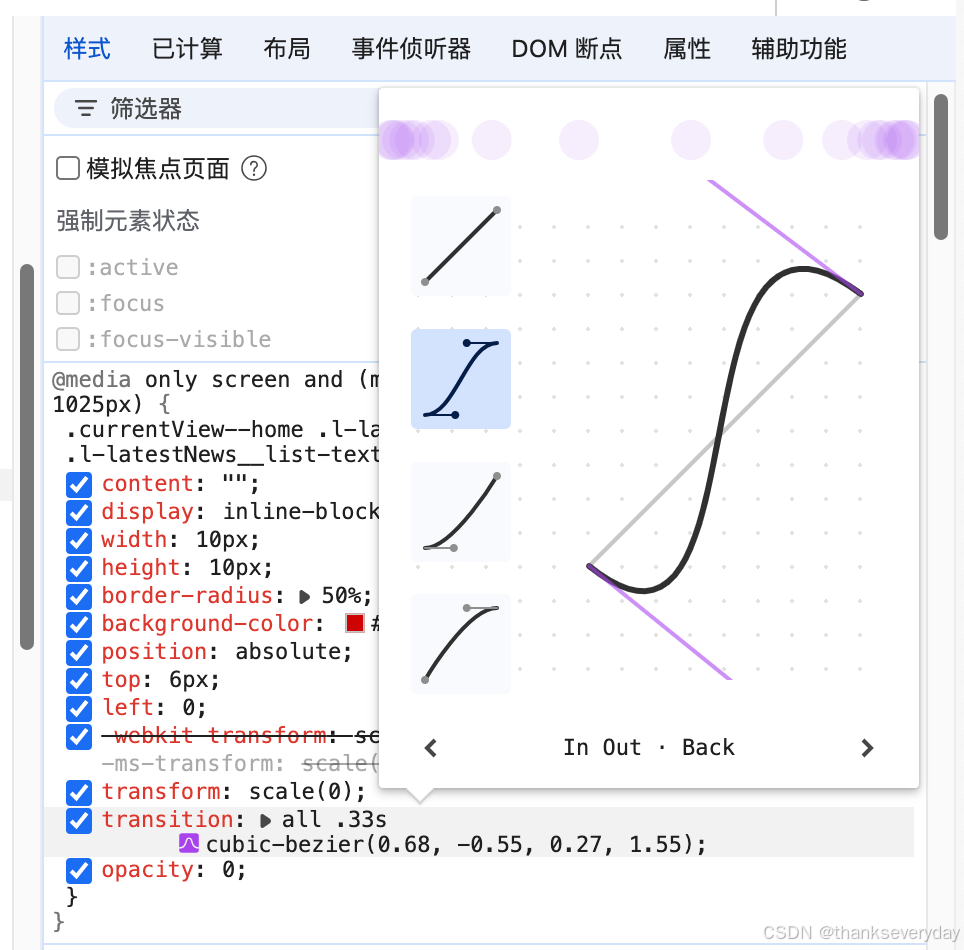Expand the border-radius shorthand triangle
The image size is (964, 950).
(x=304, y=596)
